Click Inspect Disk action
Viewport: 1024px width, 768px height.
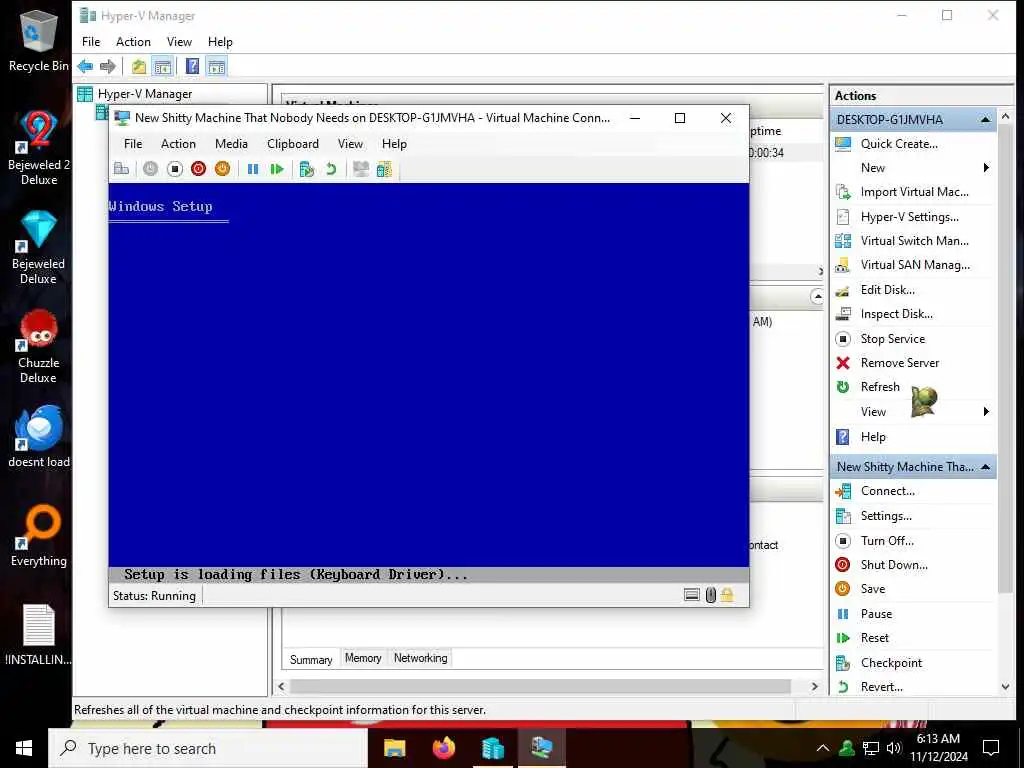tap(896, 314)
